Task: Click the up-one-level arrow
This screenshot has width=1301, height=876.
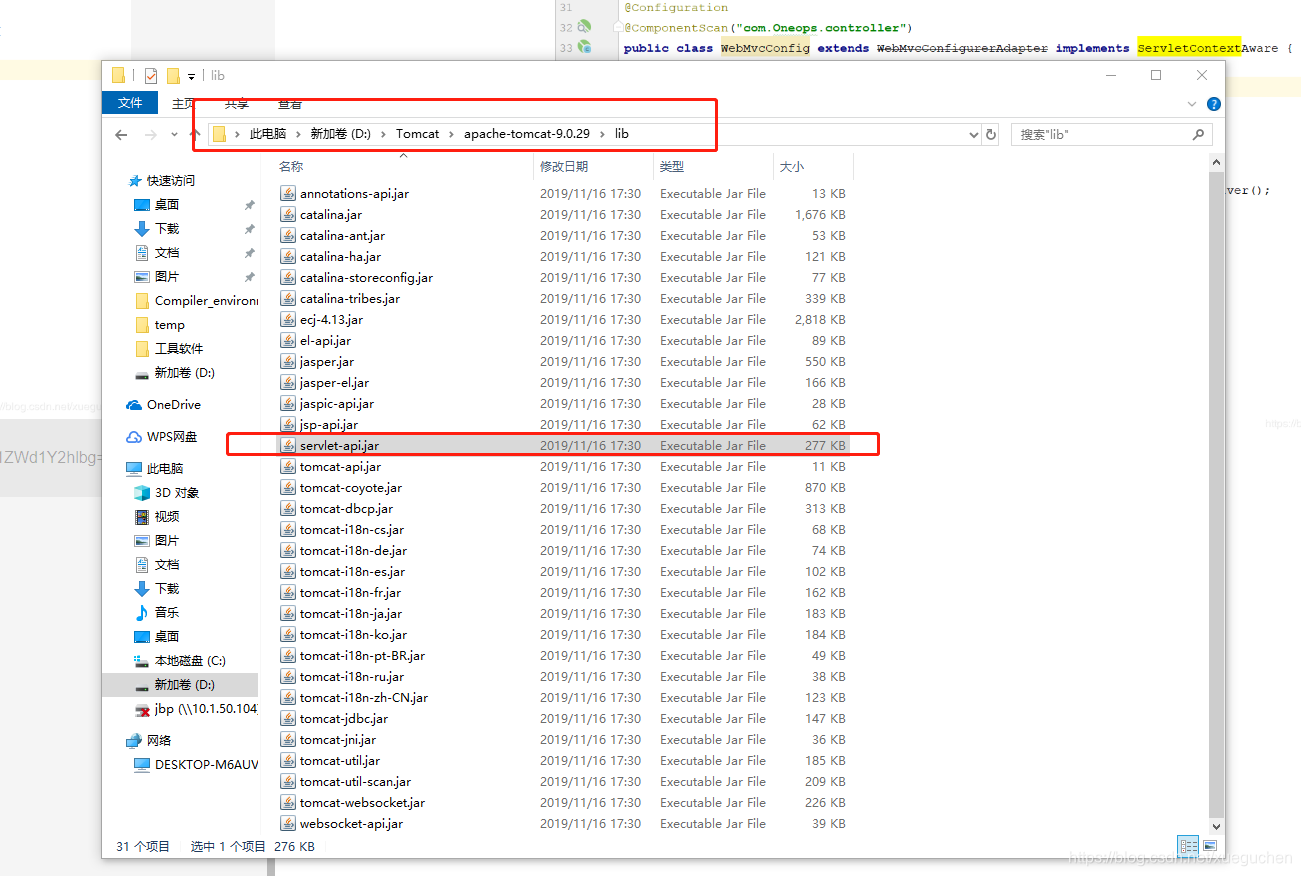Action: click(x=194, y=134)
